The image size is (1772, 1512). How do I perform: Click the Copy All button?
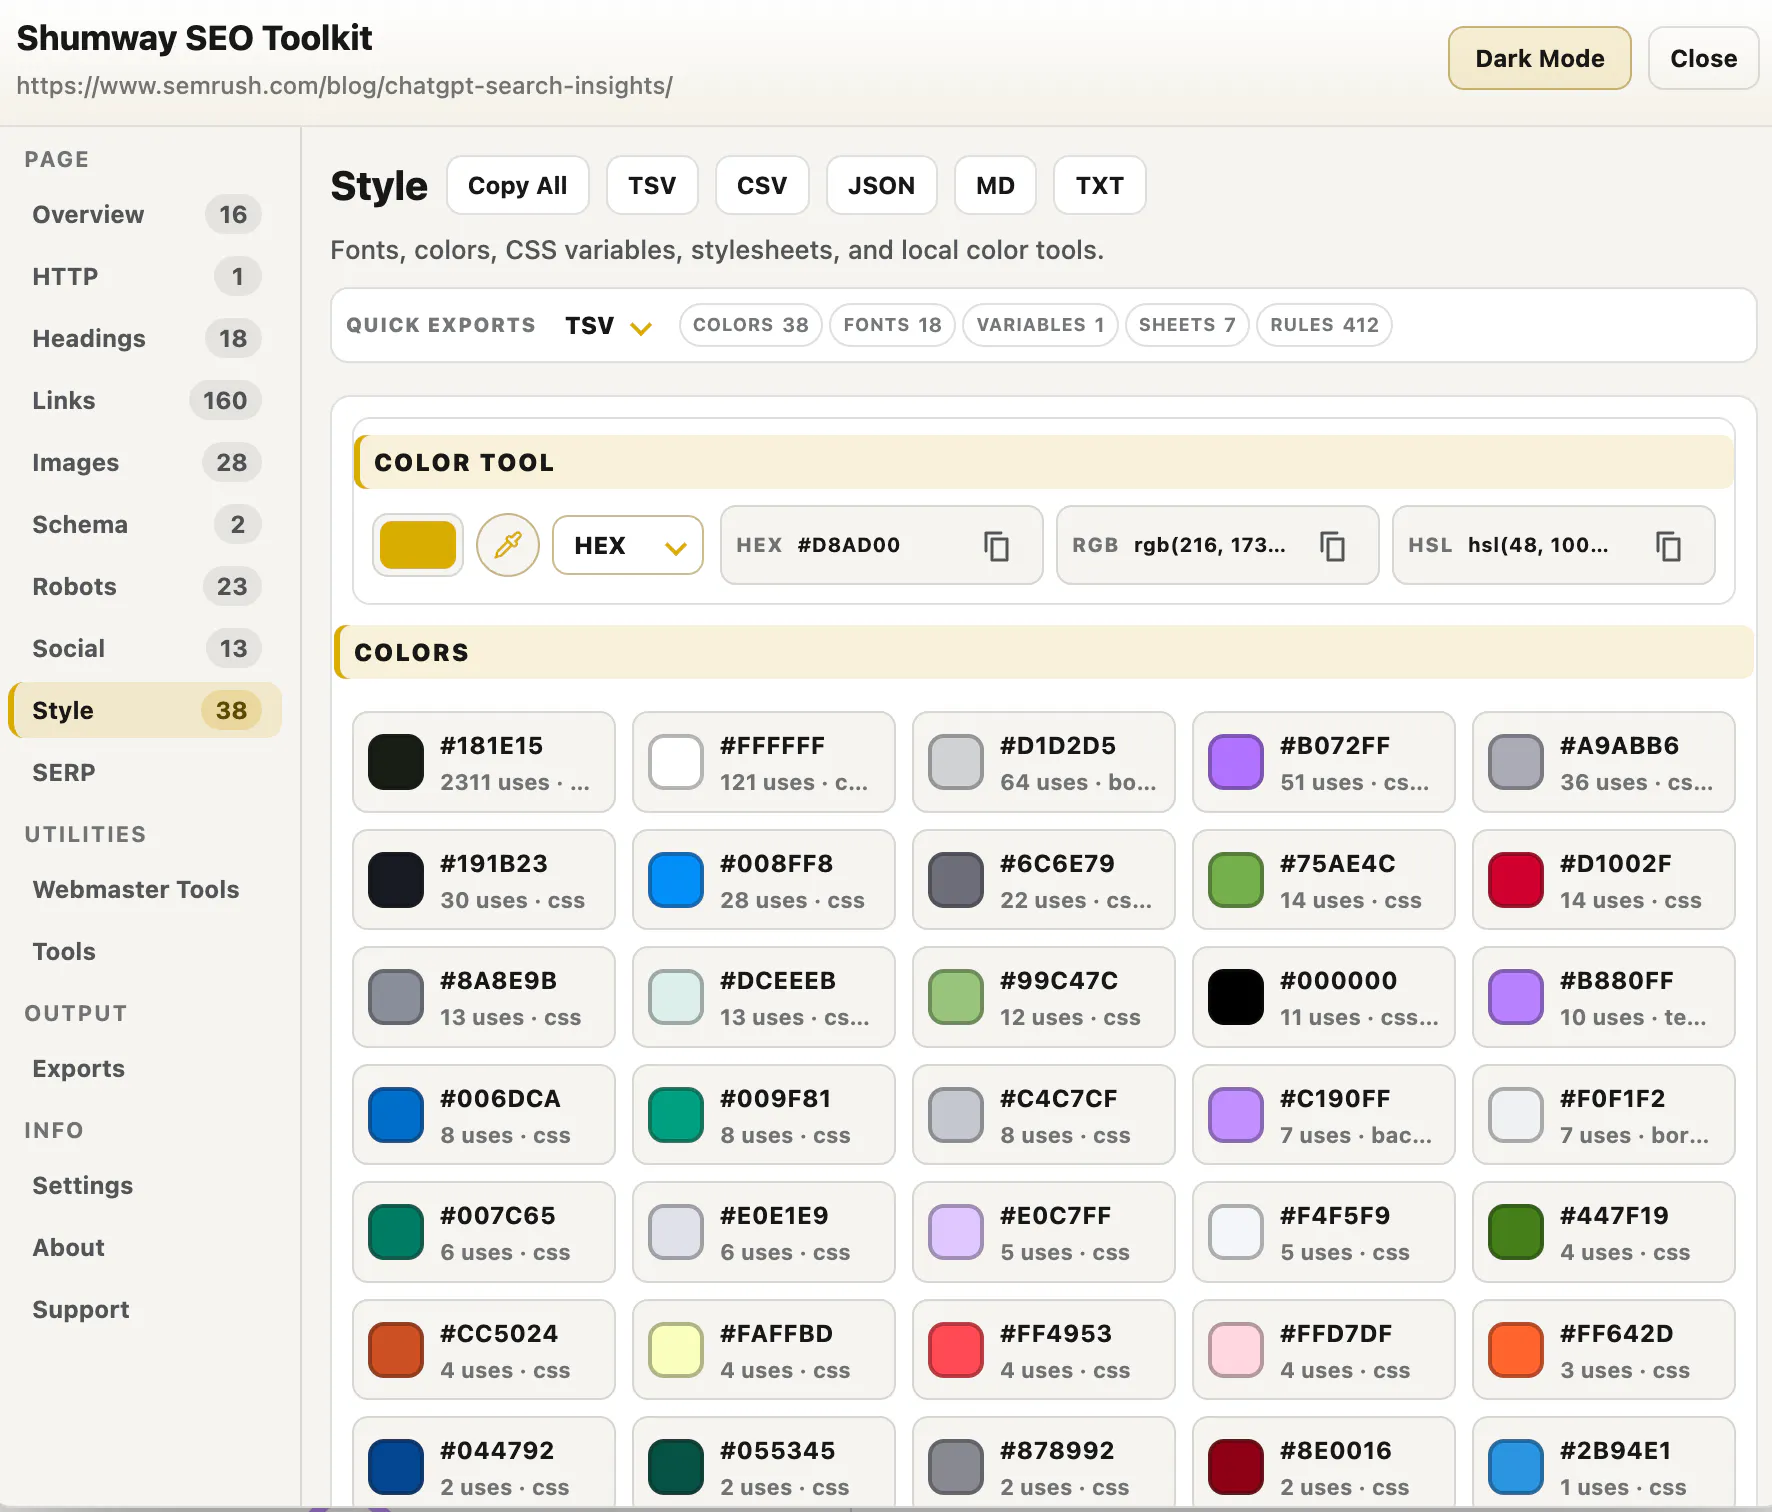518,185
